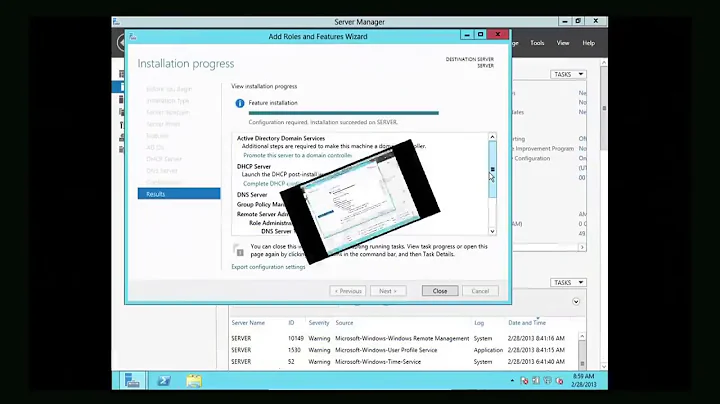Click the Next button in the wizard
The height and width of the screenshot is (404, 720).
point(388,291)
